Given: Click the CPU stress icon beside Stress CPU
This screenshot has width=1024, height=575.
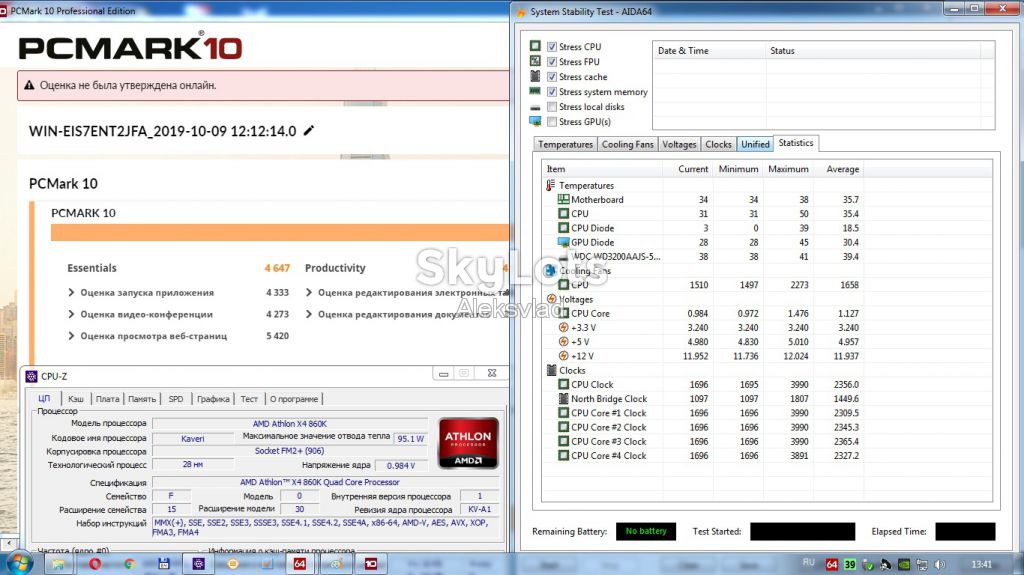Looking at the screenshot, I should 535,46.
